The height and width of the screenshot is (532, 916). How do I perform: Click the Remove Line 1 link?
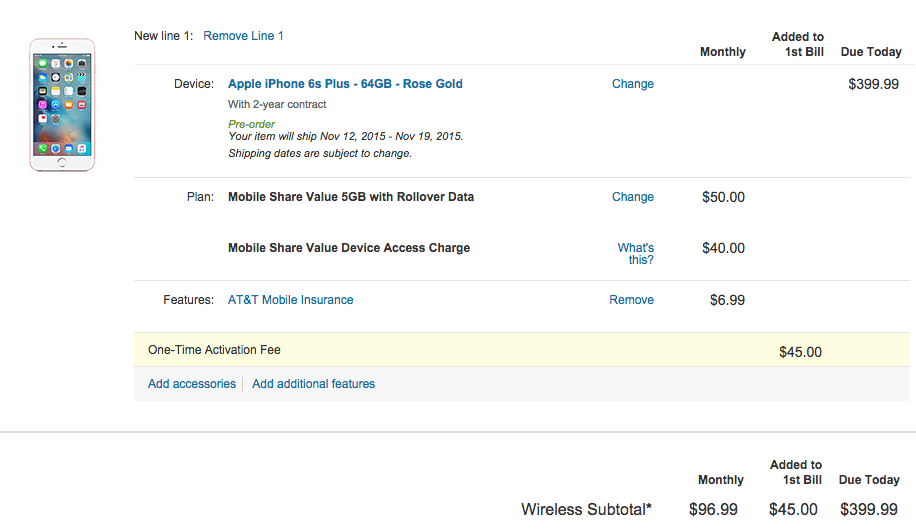[x=243, y=36]
